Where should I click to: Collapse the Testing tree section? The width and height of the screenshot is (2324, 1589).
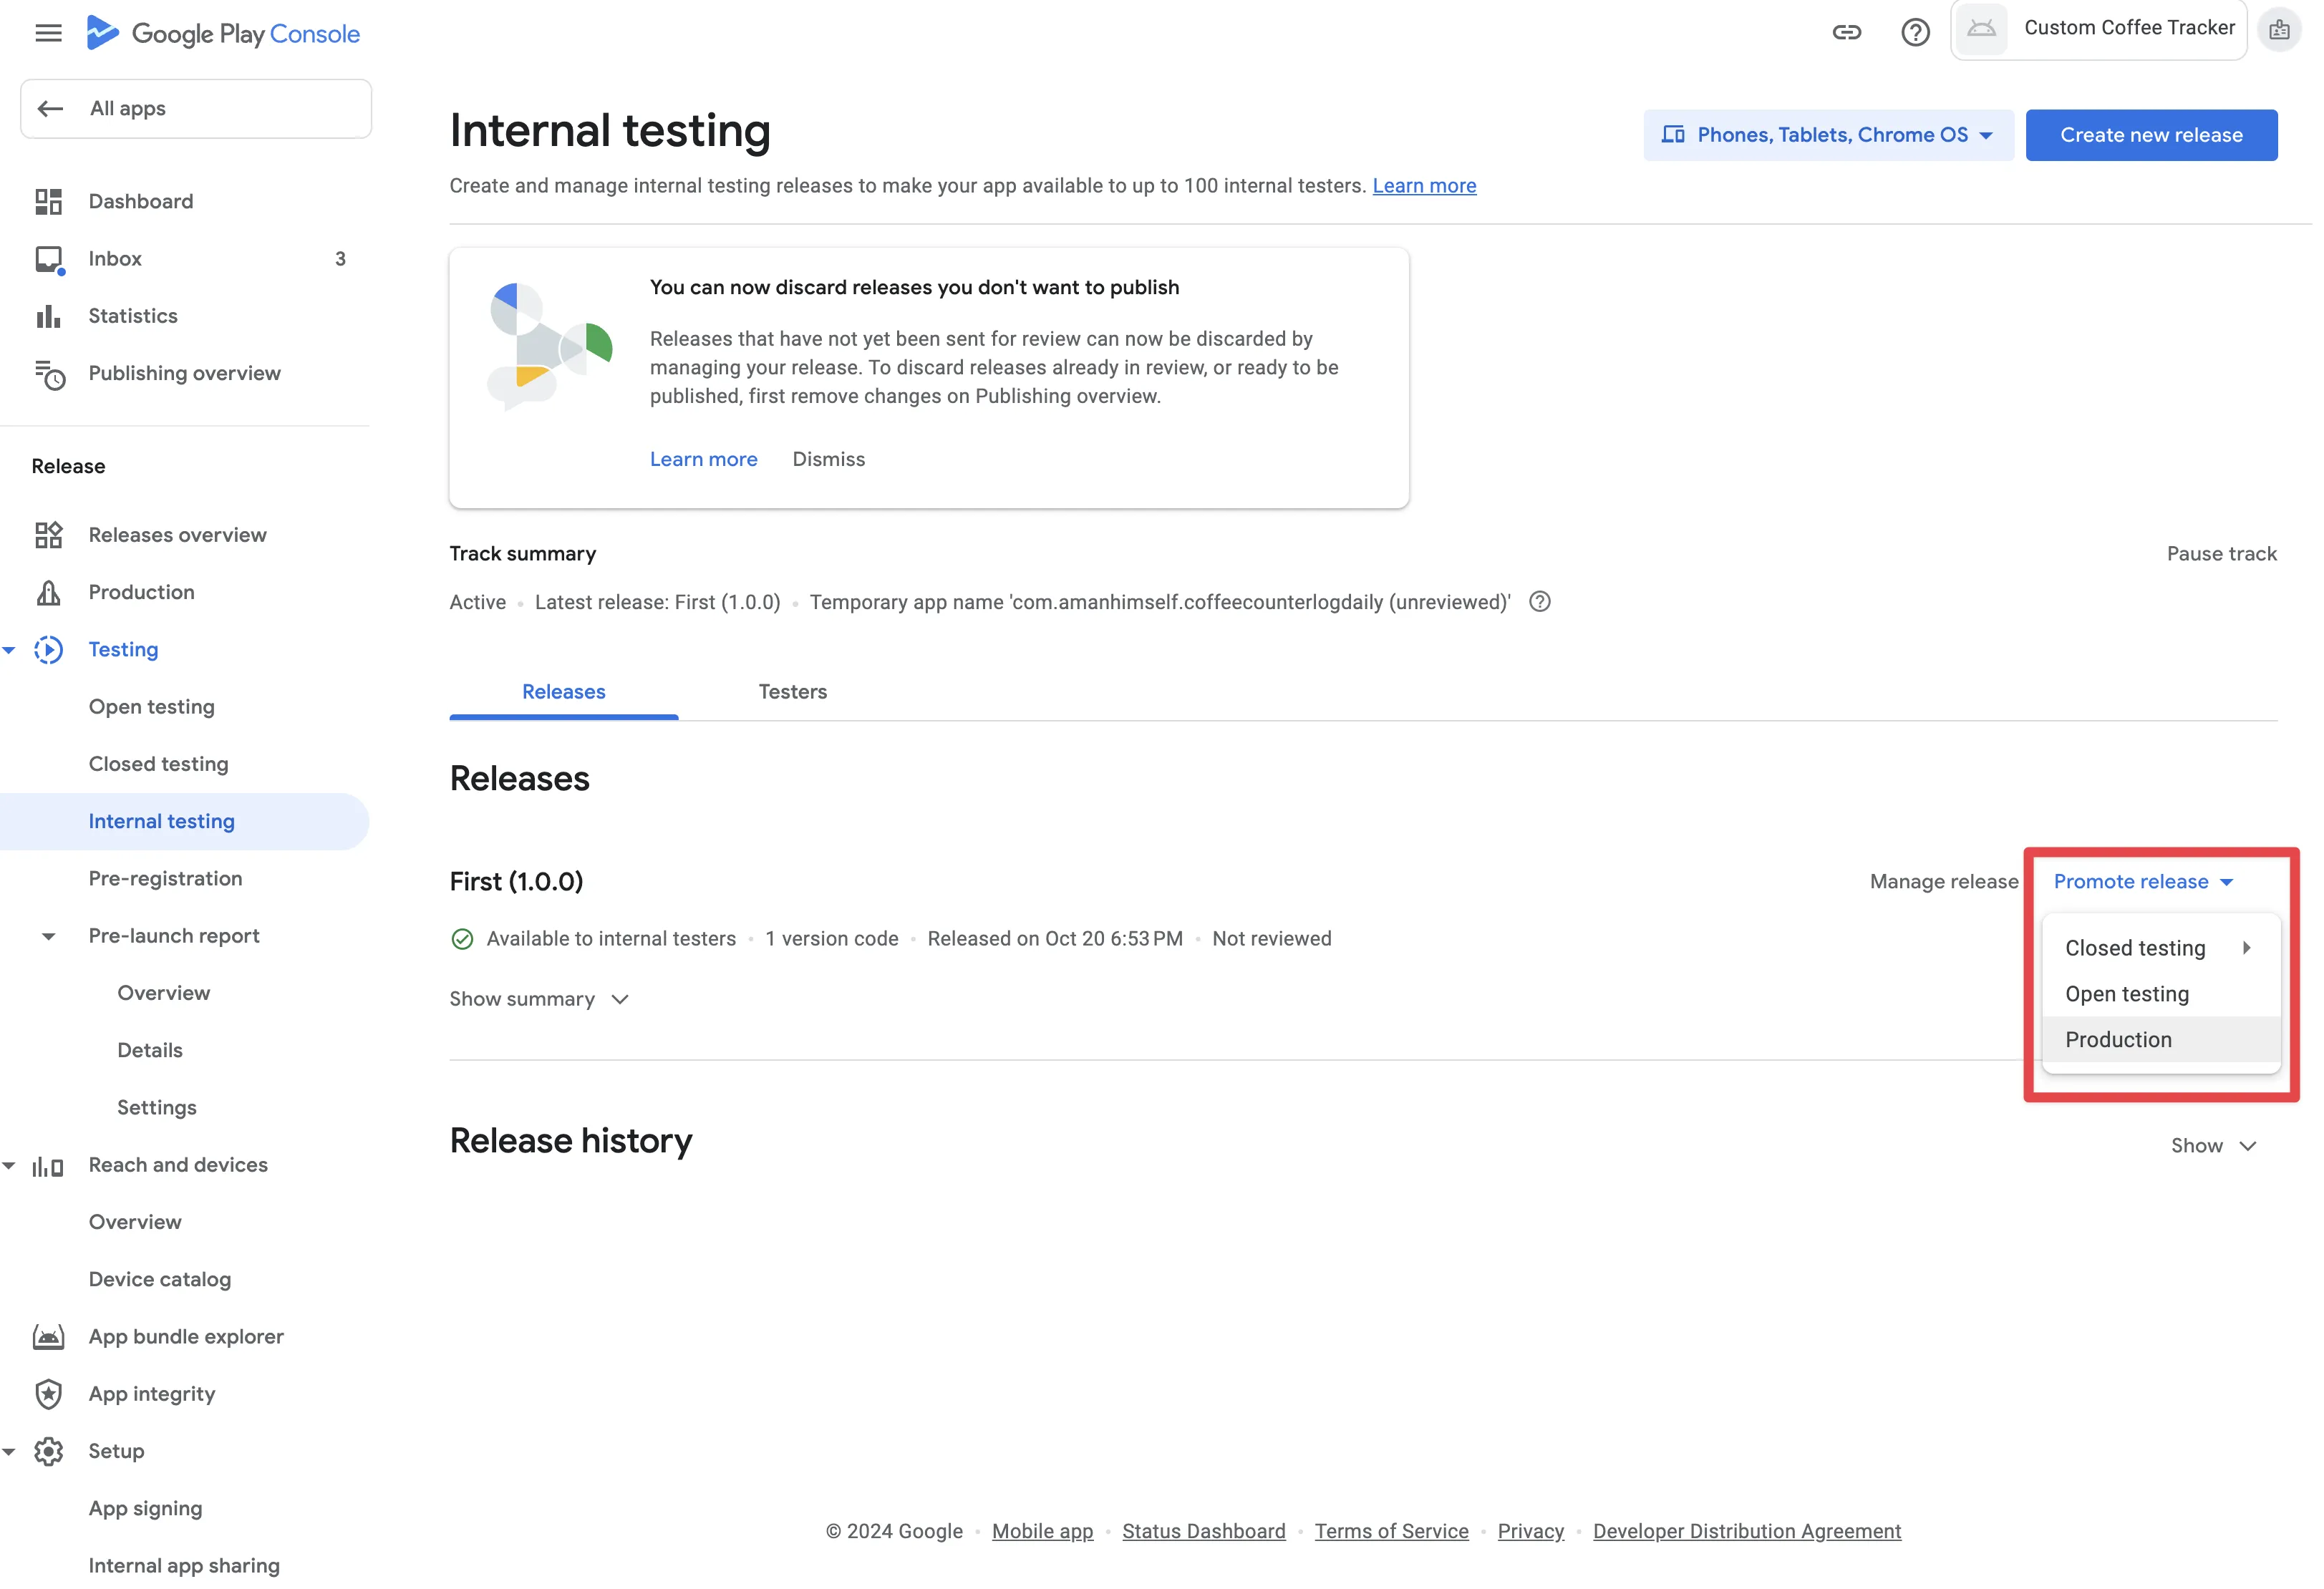tap(9, 650)
